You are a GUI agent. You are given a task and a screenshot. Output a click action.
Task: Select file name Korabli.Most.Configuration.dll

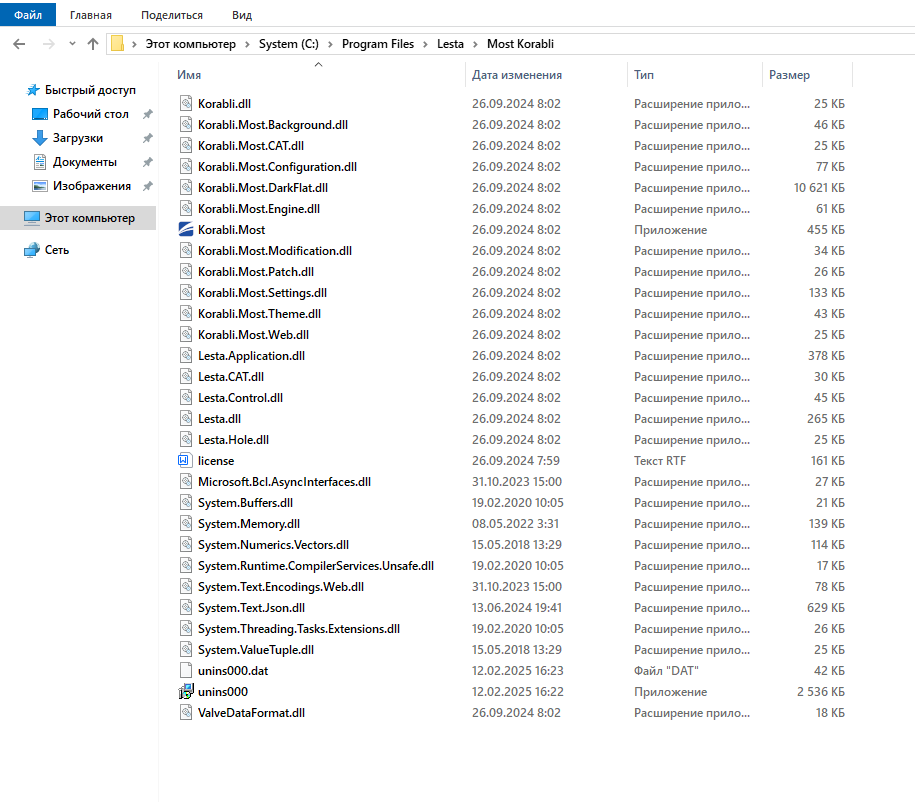277,167
